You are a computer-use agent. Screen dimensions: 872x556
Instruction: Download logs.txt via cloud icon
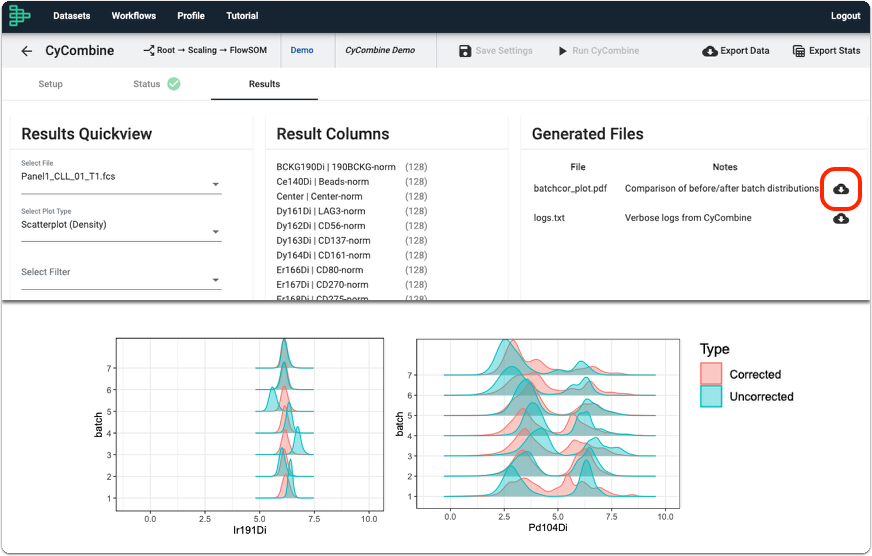pos(841,219)
